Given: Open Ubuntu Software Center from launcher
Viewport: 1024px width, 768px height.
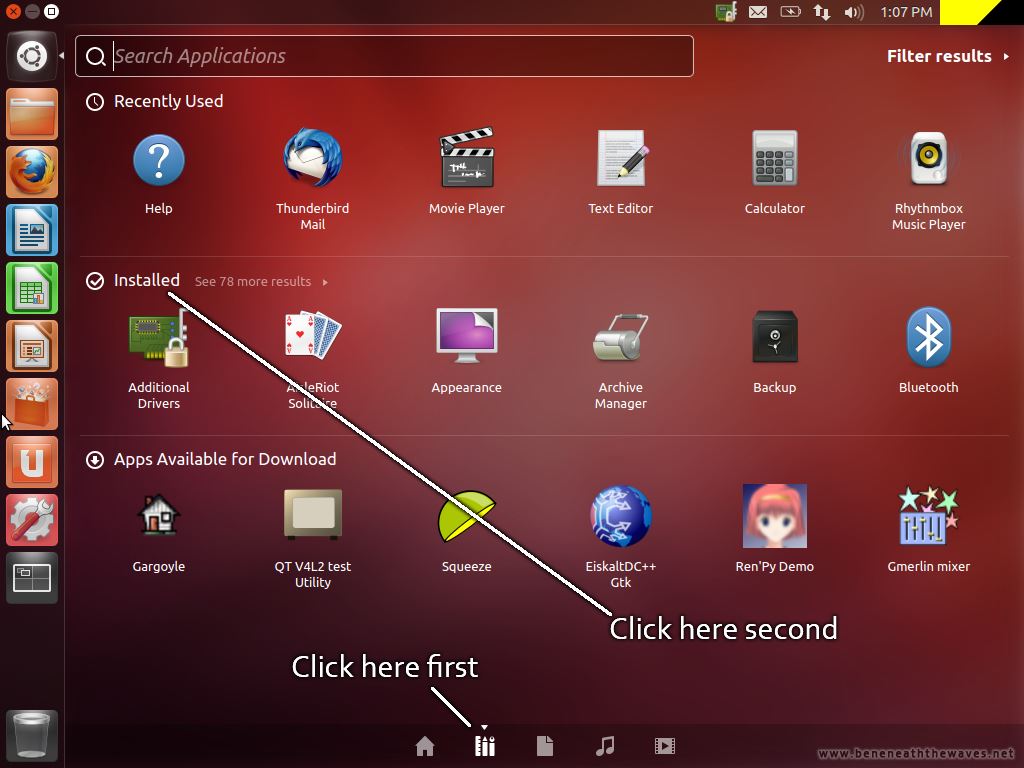Looking at the screenshot, I should [x=32, y=404].
